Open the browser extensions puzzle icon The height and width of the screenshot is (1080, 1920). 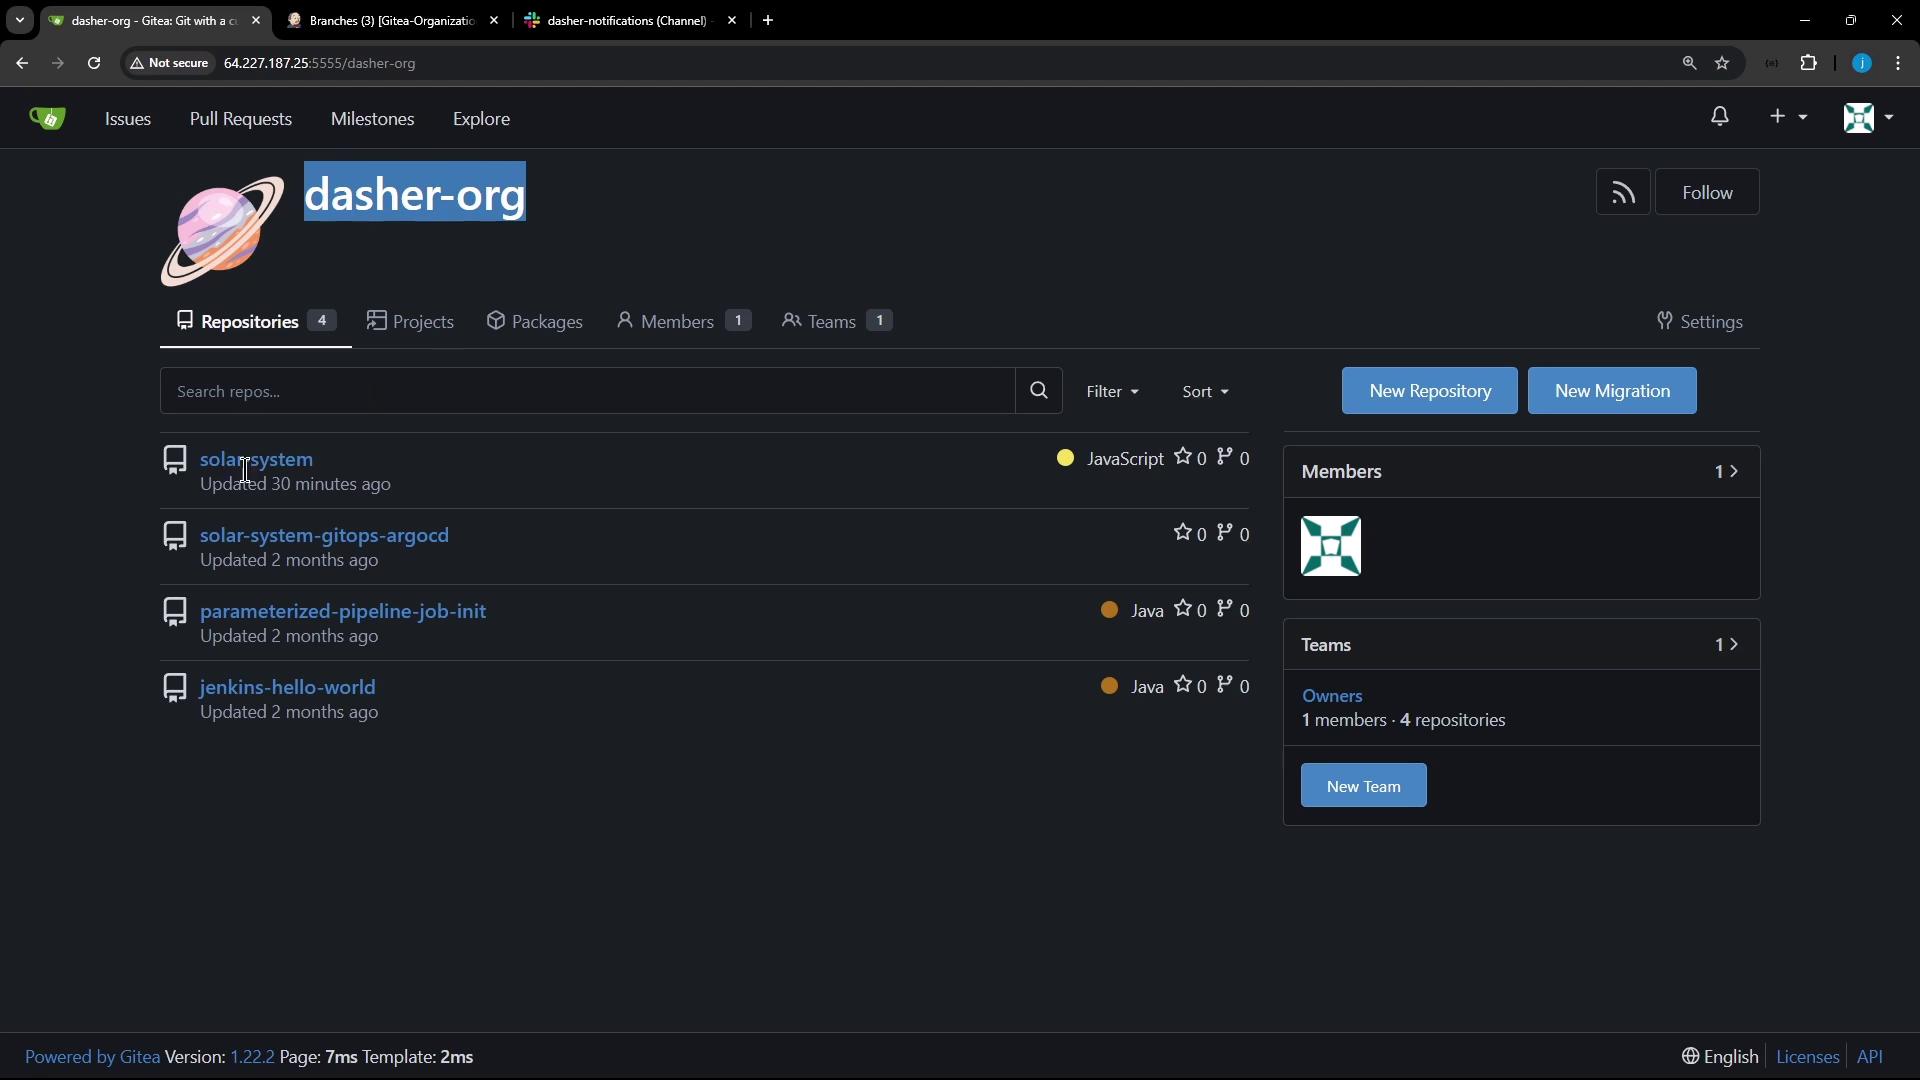1808,63
